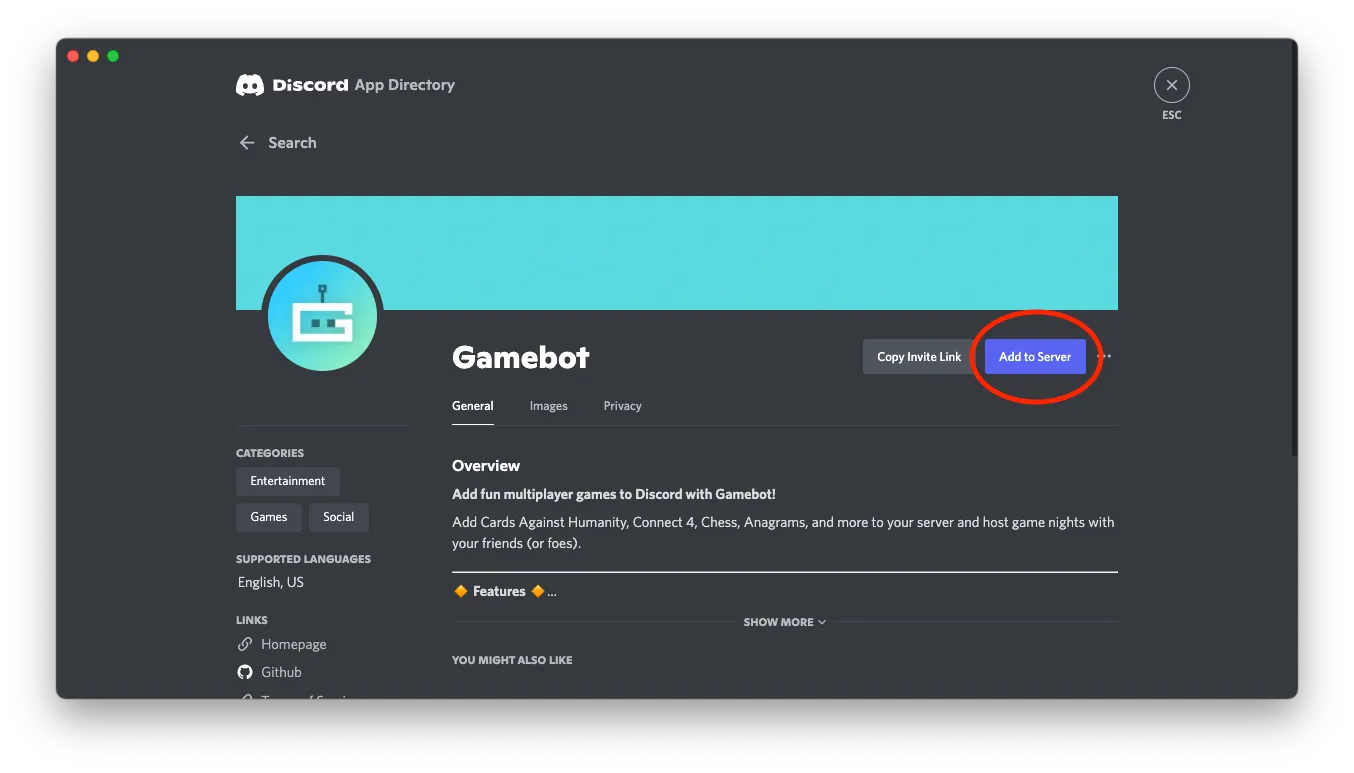The image size is (1354, 773).
Task: Open the Github link
Action: point(282,673)
